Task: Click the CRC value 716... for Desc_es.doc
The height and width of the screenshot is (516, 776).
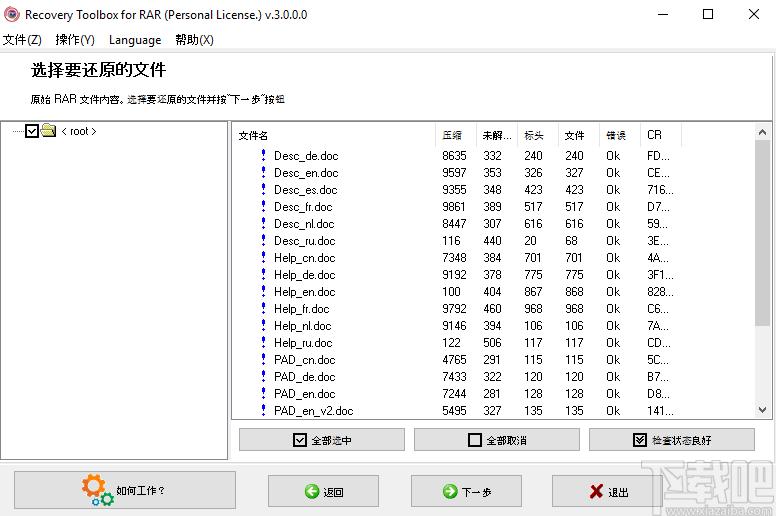Action: click(660, 190)
